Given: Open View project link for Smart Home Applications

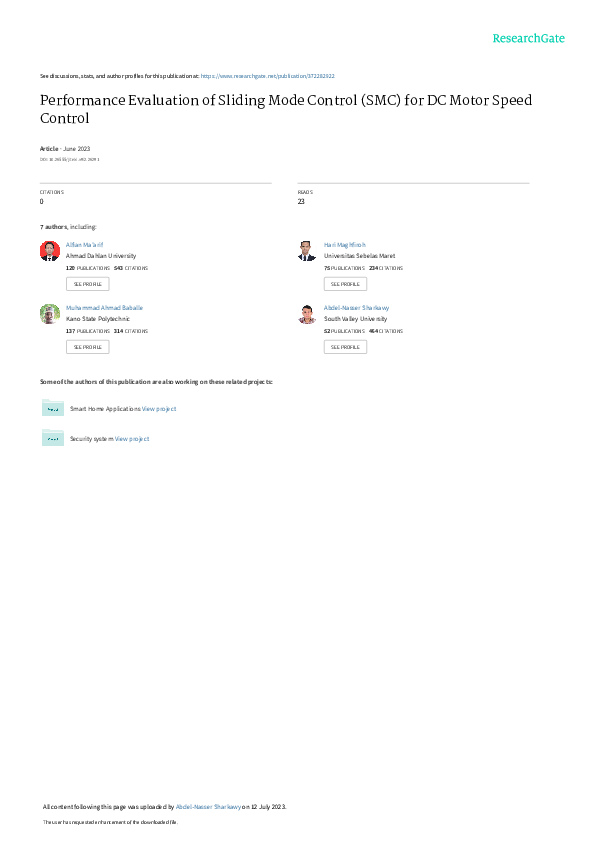Looking at the screenshot, I should (159, 409).
